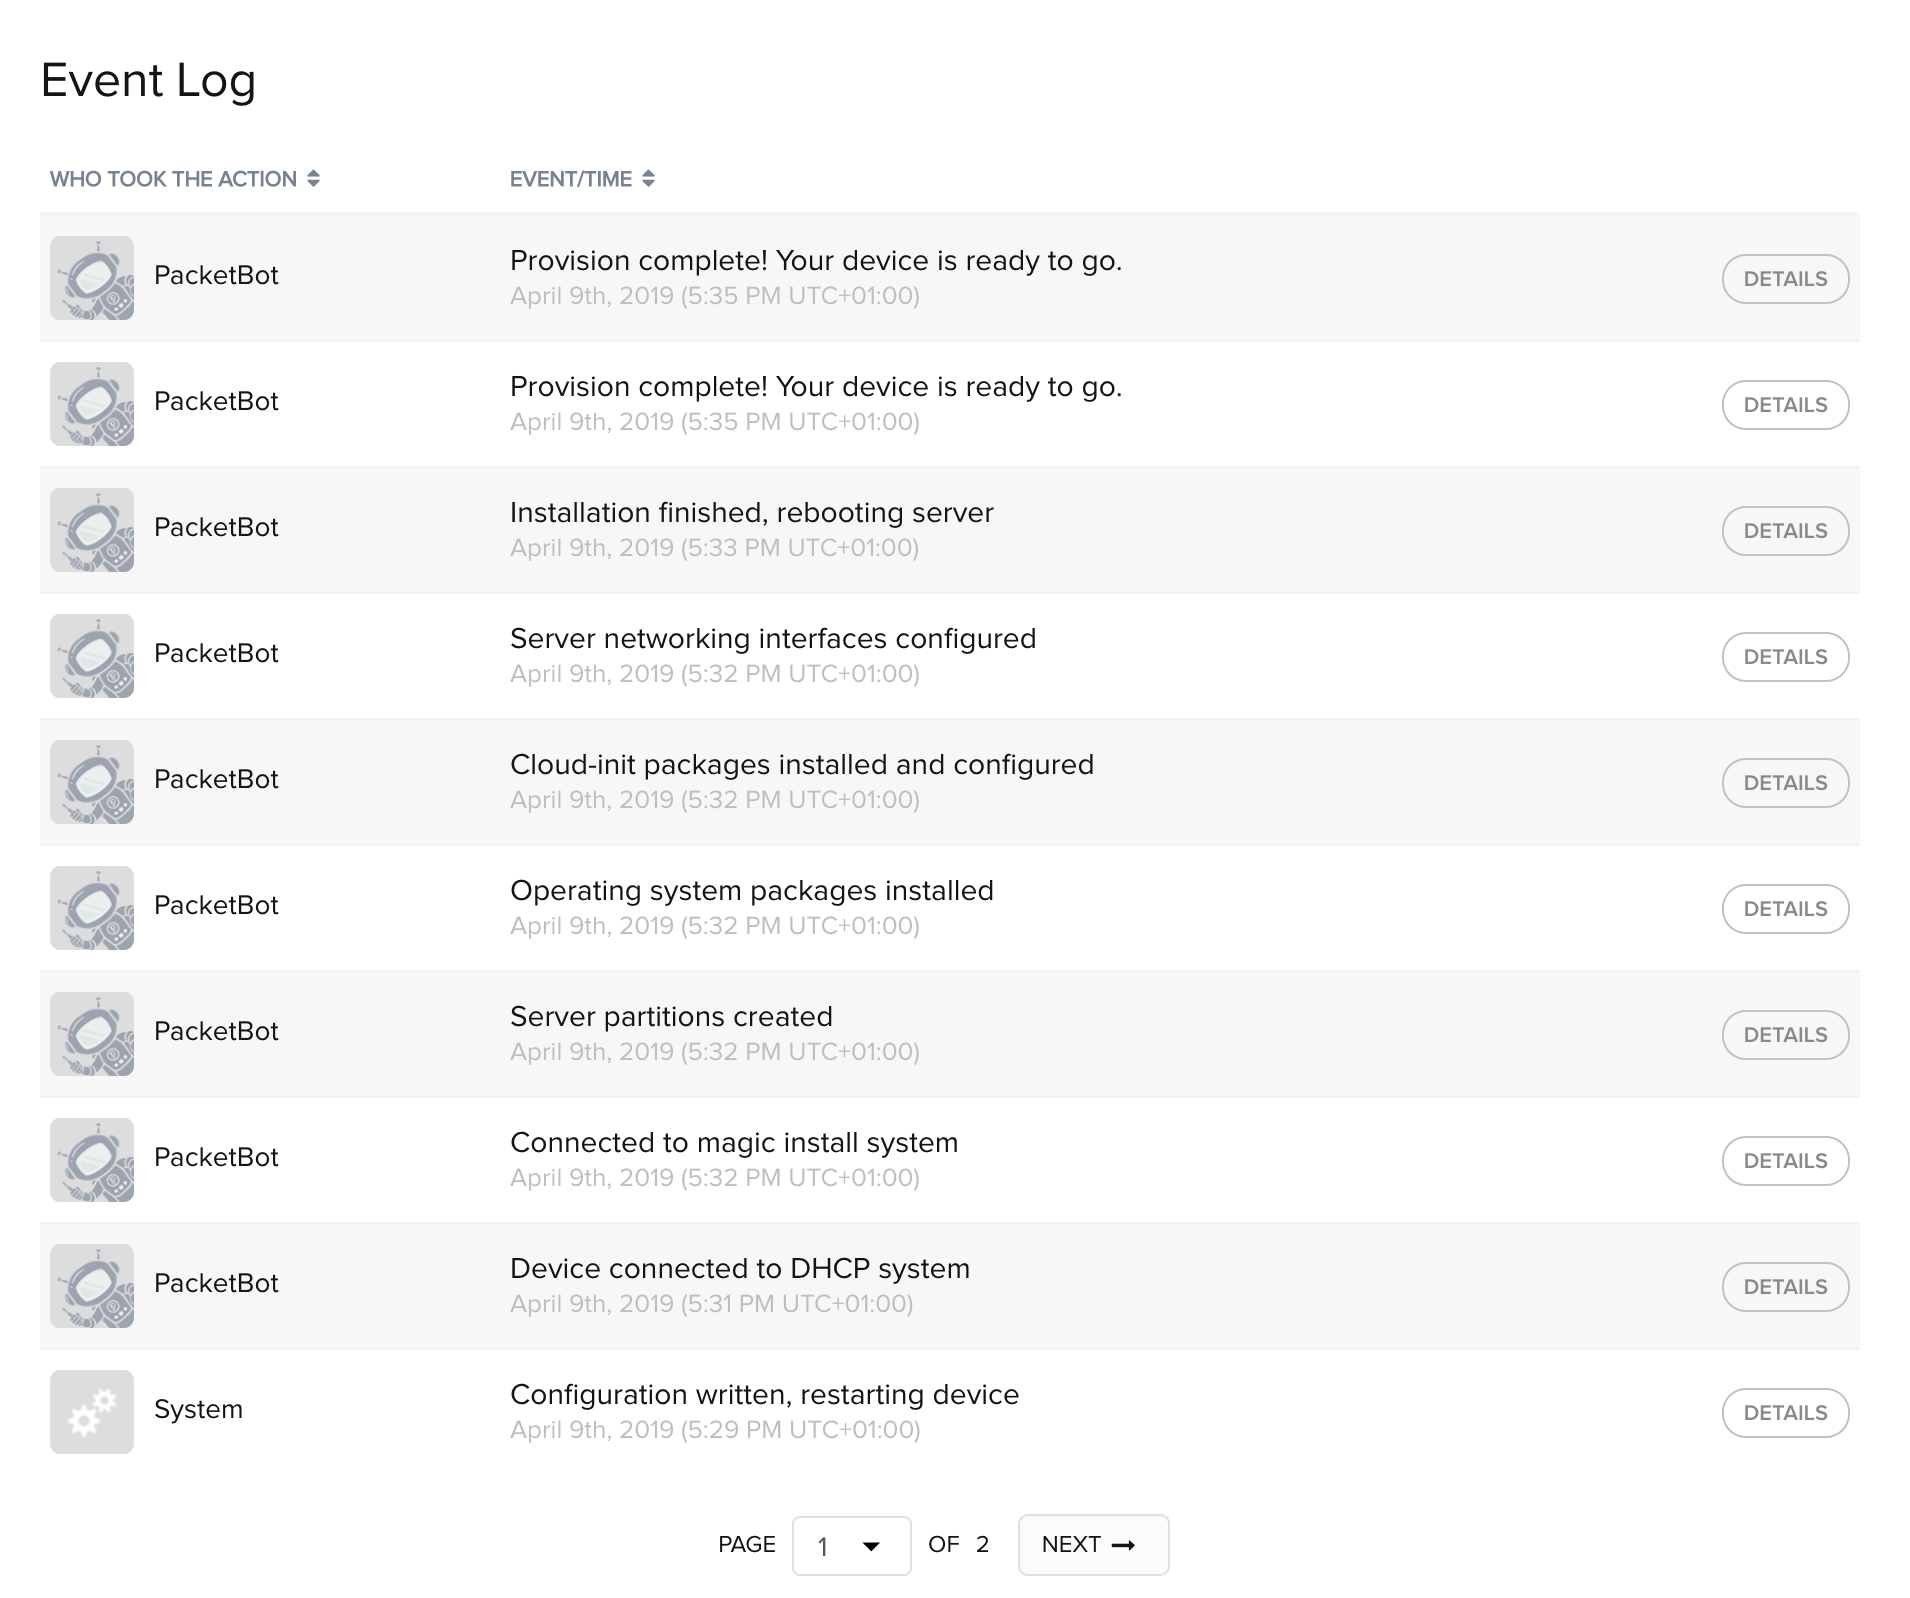Expand the page selector showing '1'
The image size is (1910, 1598).
pos(851,1545)
